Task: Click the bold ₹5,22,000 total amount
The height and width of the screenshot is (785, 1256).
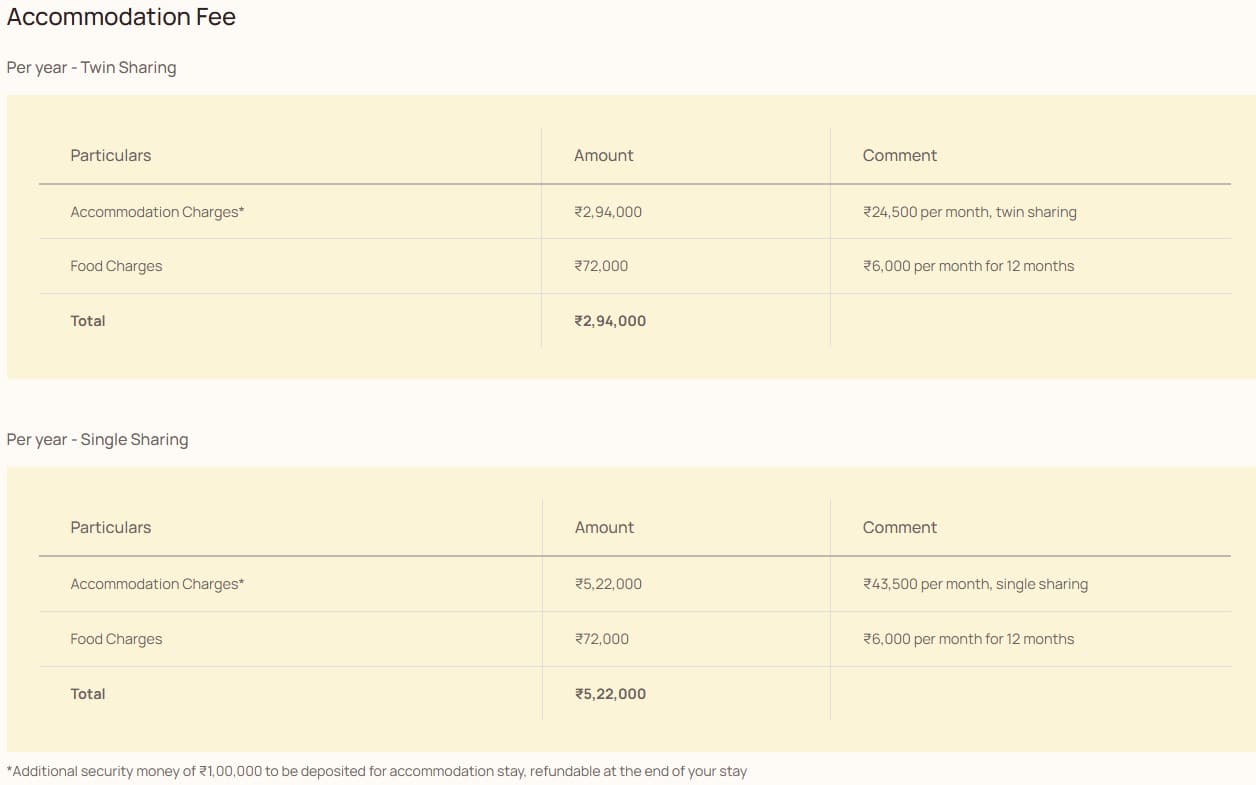Action: [610, 694]
